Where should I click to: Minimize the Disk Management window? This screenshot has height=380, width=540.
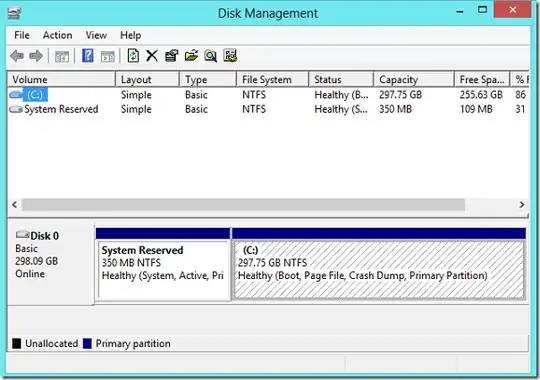point(459,12)
